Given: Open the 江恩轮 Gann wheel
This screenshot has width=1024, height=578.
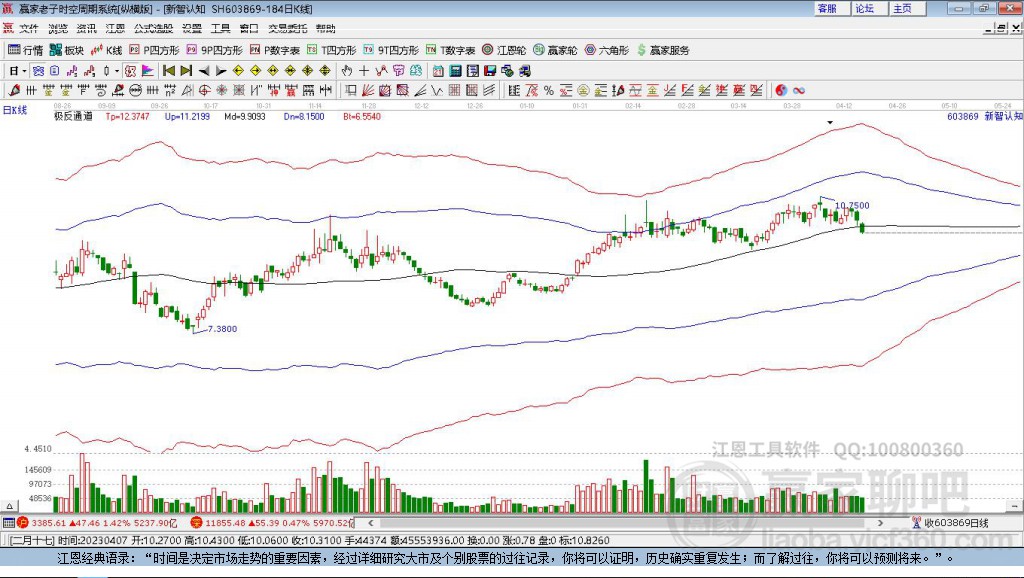Looking at the screenshot, I should pyautogui.click(x=504, y=50).
